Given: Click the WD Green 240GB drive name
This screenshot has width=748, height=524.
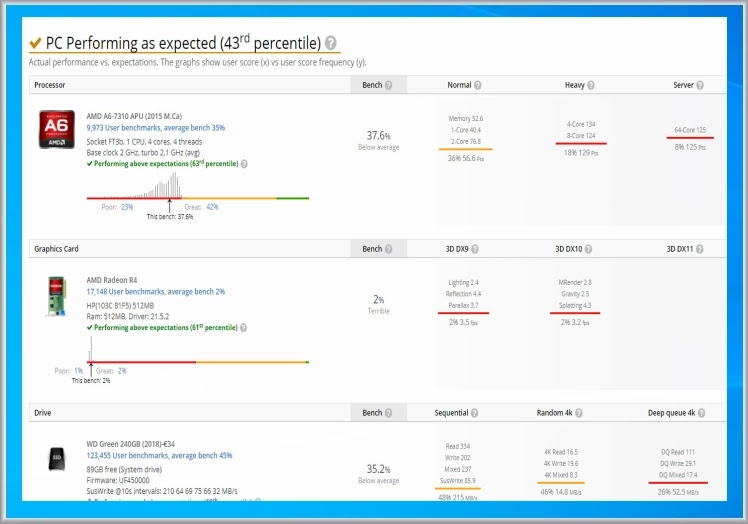Looking at the screenshot, I should [x=131, y=444].
